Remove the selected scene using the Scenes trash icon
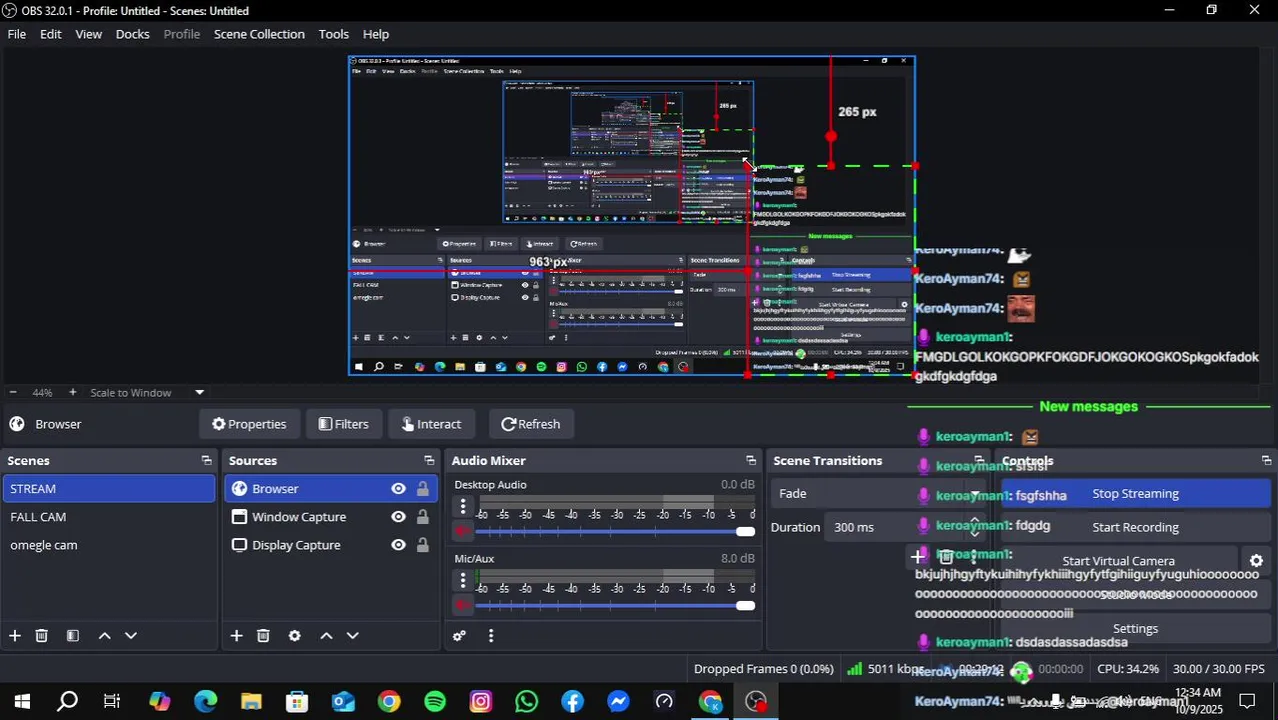 (42, 636)
